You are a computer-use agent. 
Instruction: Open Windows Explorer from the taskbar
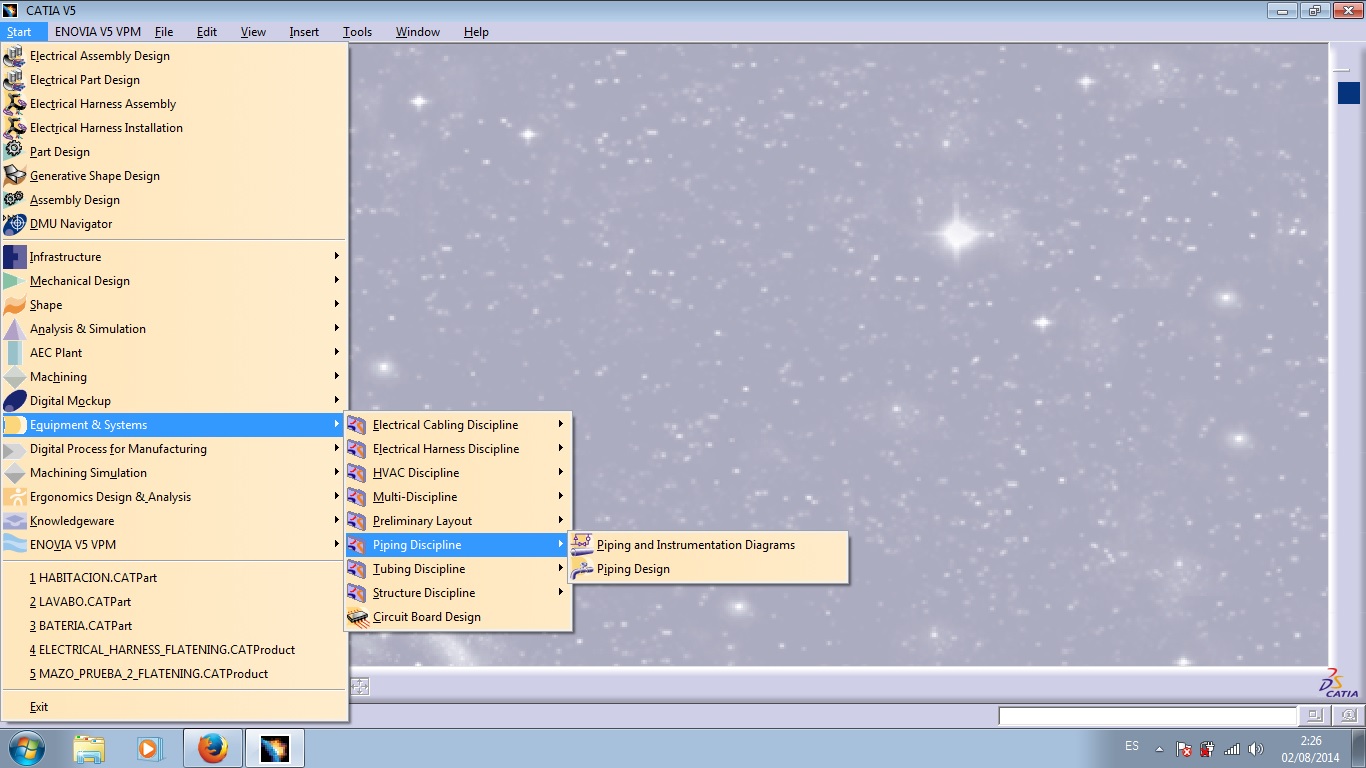(x=89, y=748)
